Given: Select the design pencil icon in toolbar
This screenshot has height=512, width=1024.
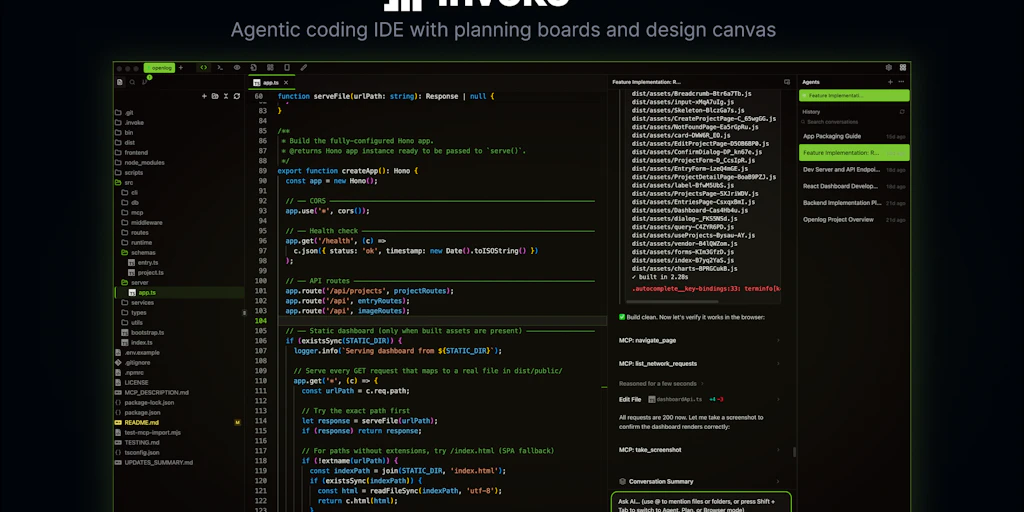Looking at the screenshot, I should coord(304,67).
